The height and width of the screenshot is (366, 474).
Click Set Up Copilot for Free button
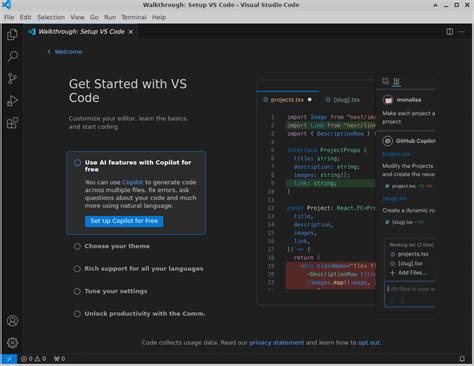[x=124, y=221]
